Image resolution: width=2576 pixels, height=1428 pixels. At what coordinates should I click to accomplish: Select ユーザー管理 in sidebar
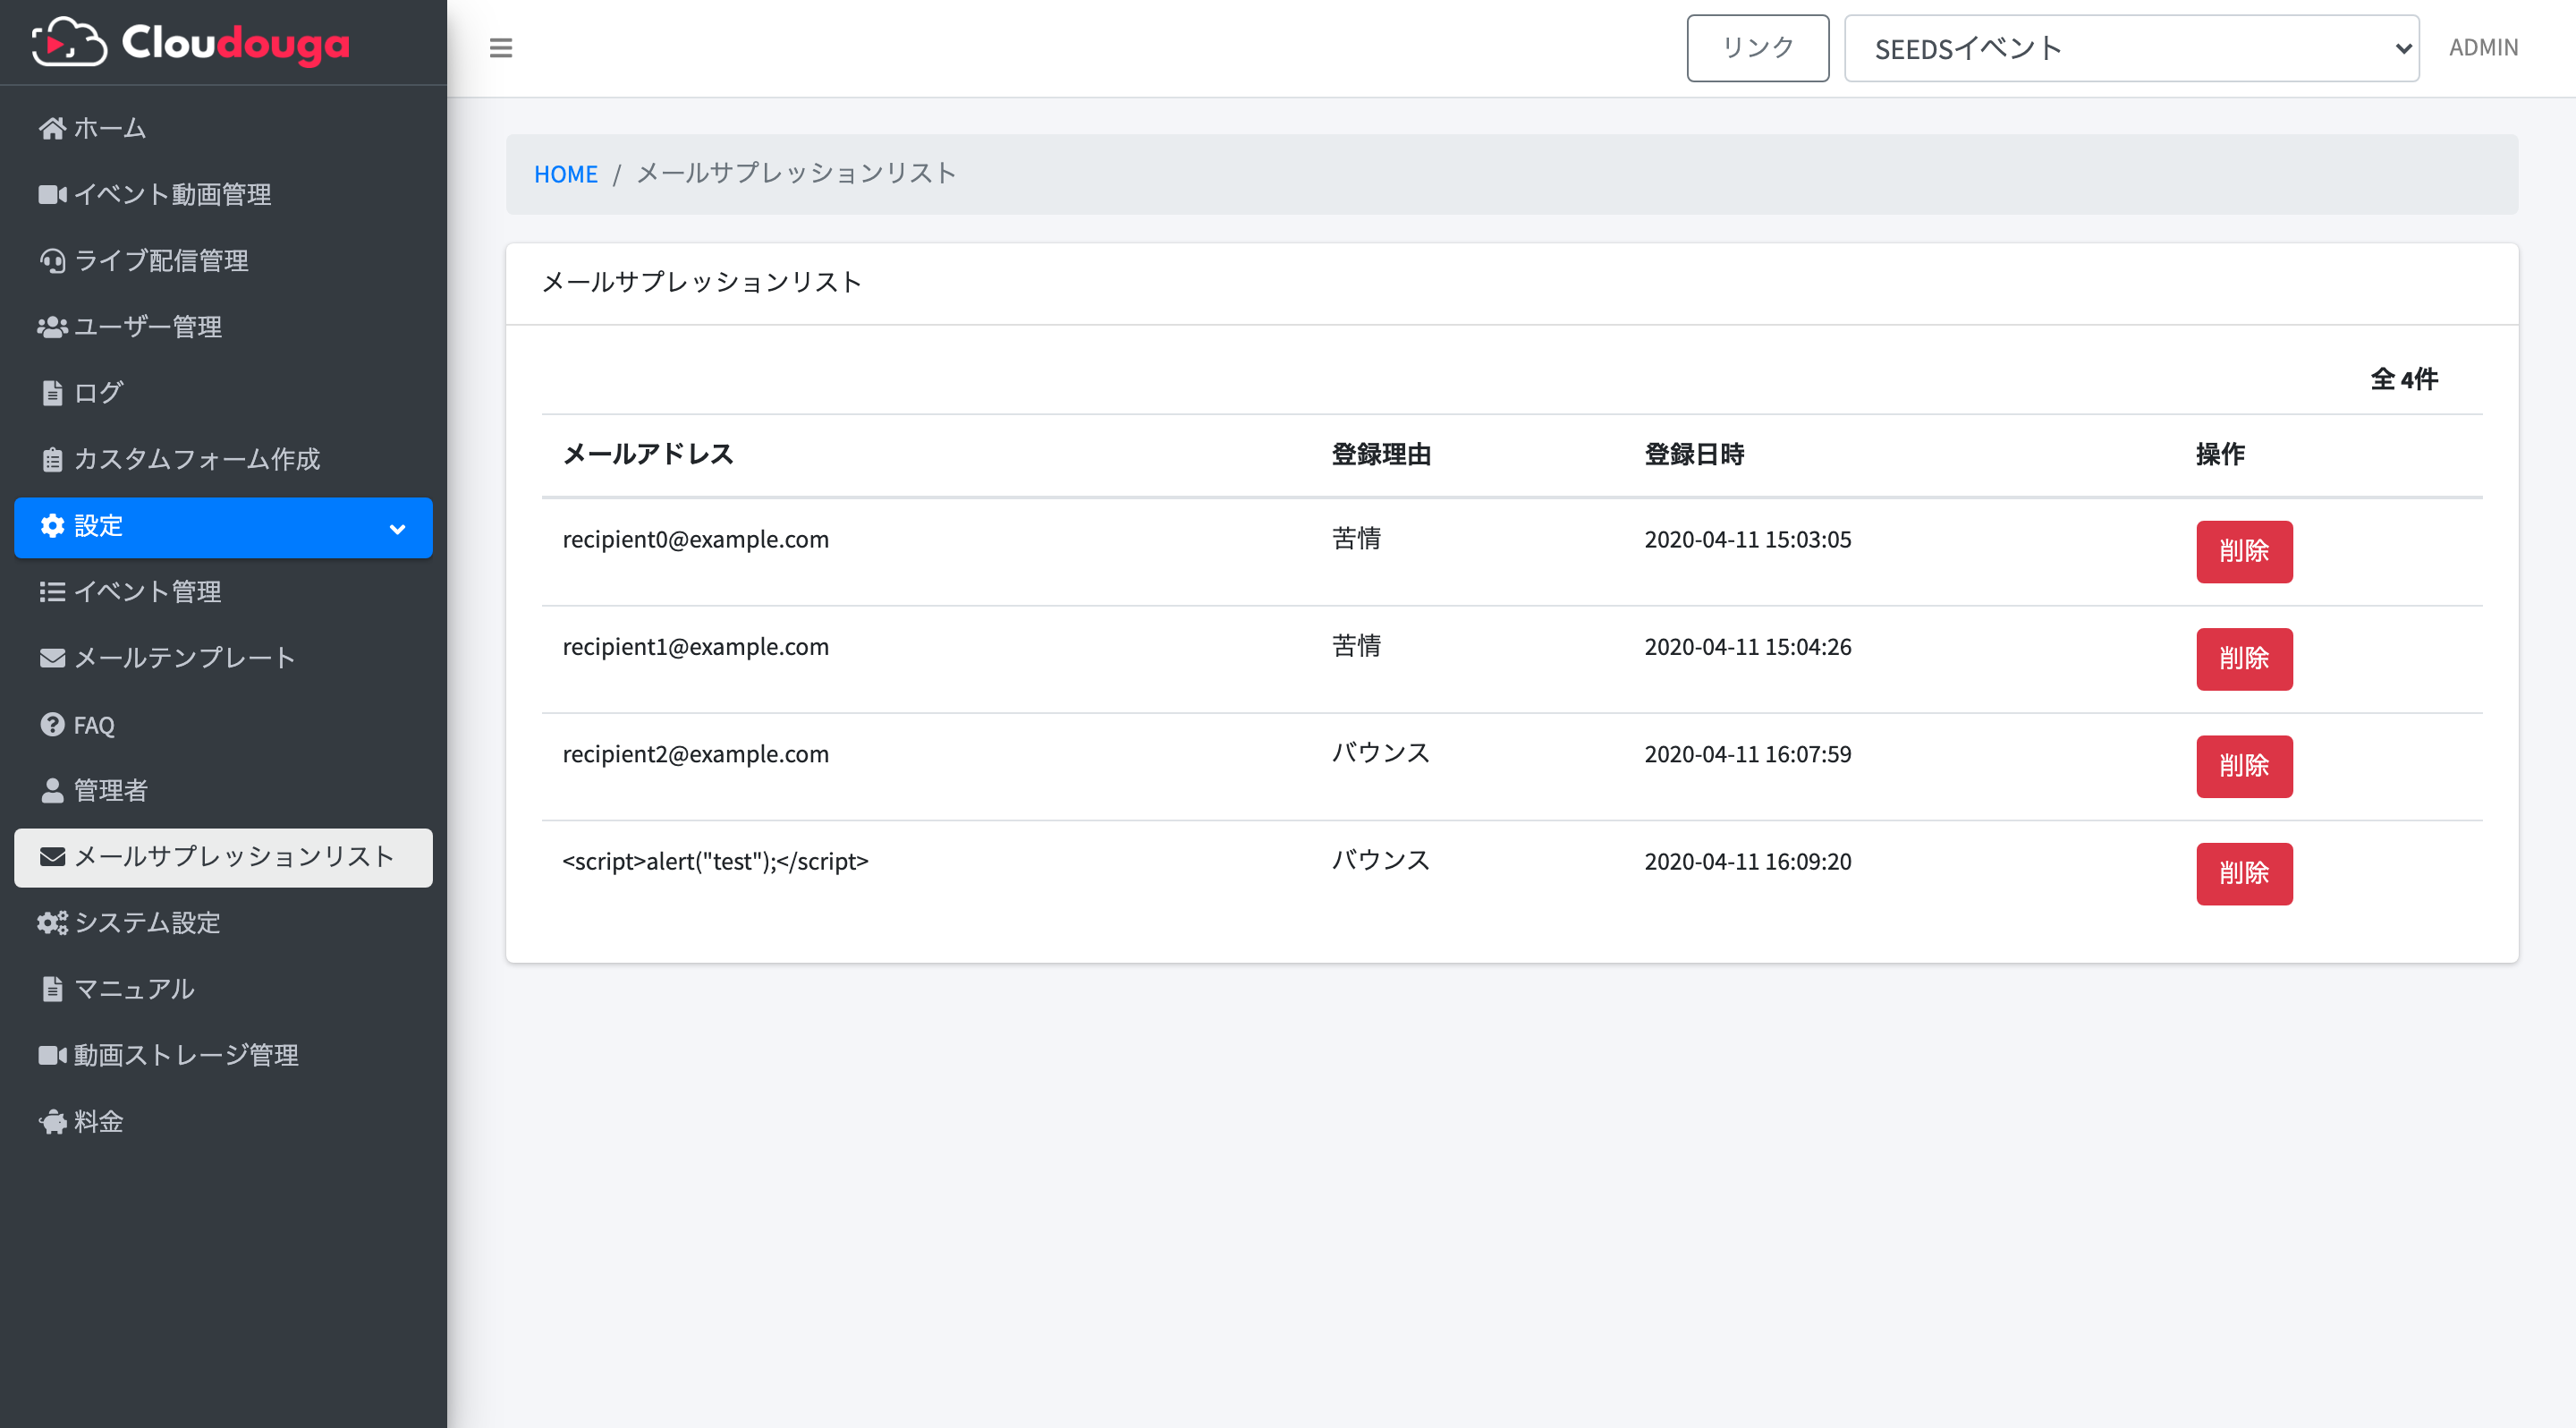223,326
